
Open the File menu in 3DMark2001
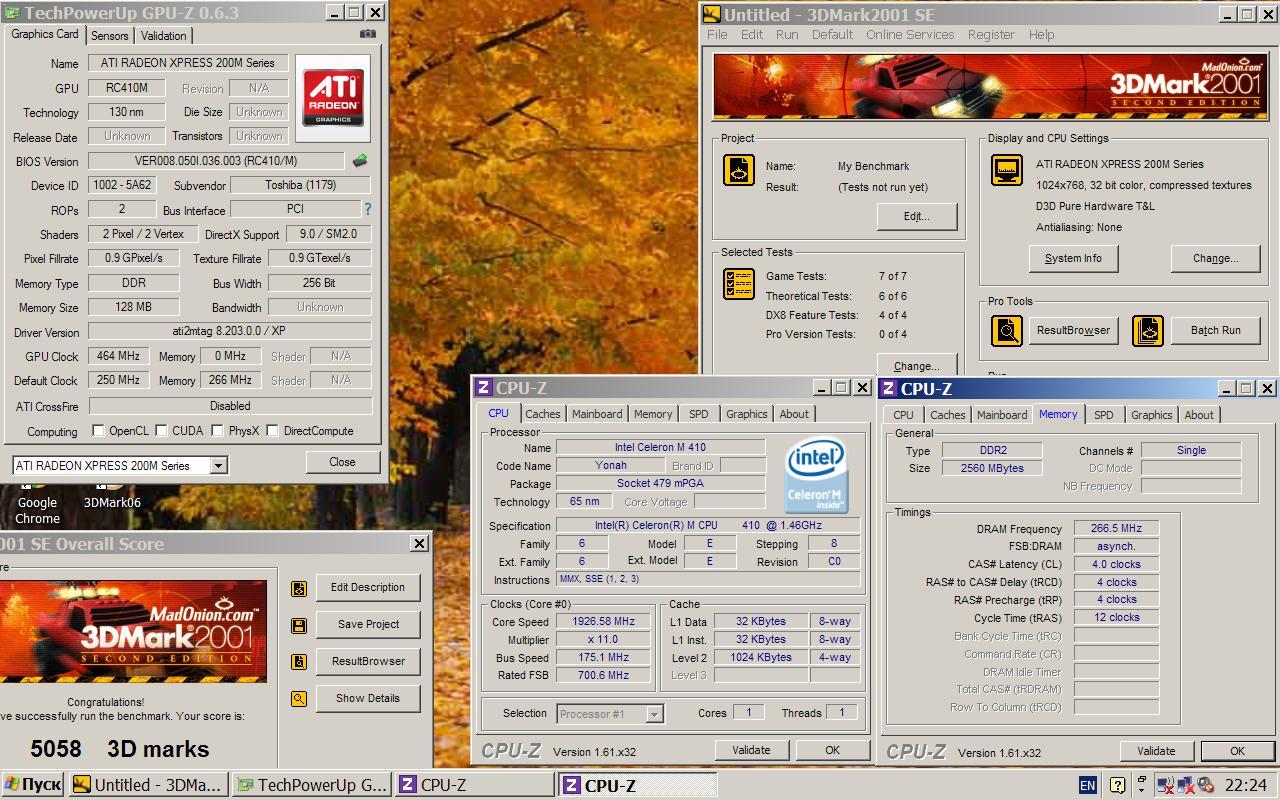click(x=717, y=34)
